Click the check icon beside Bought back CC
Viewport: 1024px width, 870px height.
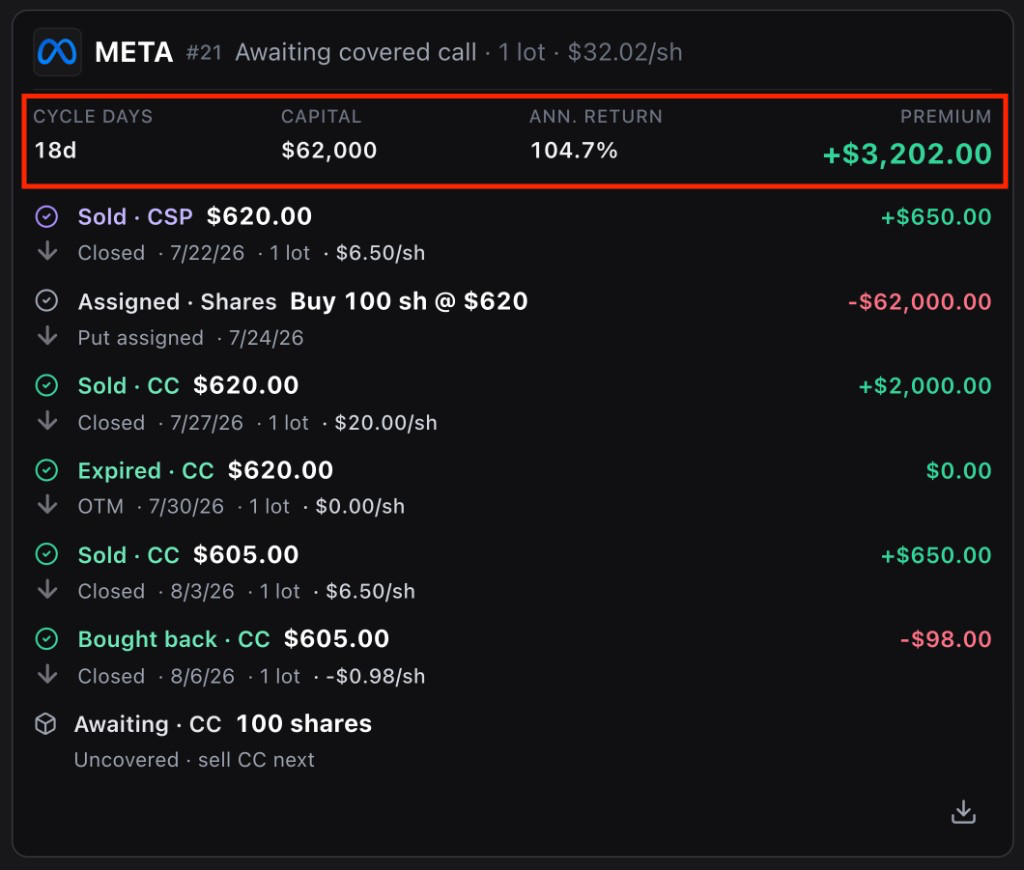click(x=46, y=639)
